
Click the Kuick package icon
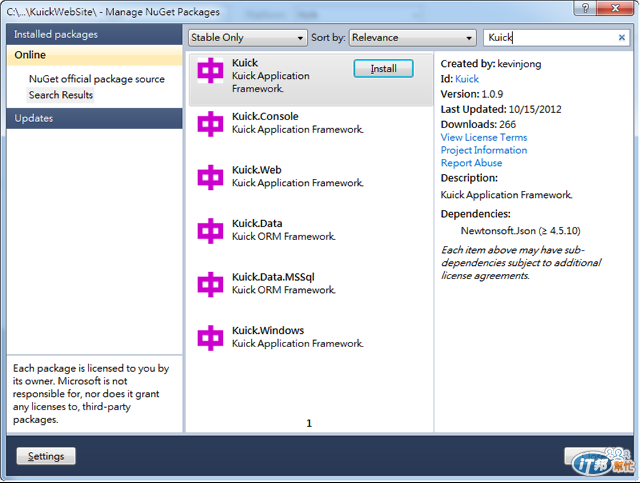(210, 71)
